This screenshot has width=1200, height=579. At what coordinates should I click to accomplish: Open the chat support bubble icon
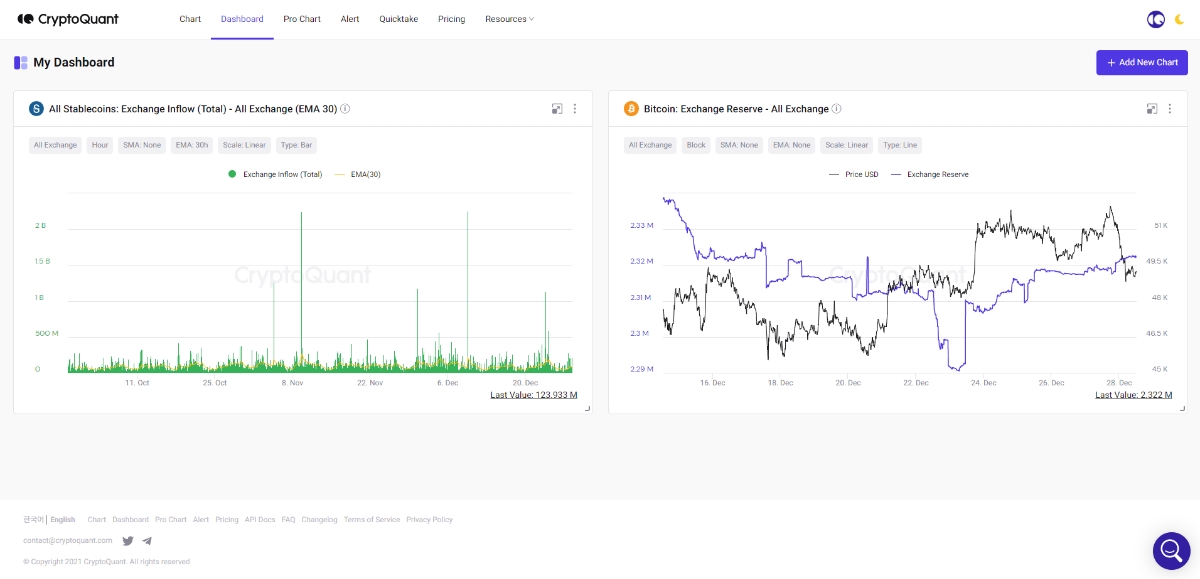1170,550
